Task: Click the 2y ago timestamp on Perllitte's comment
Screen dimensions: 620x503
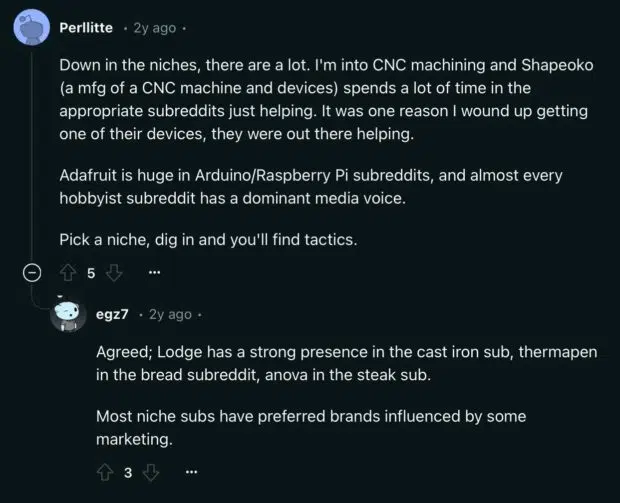Action: click(x=153, y=28)
